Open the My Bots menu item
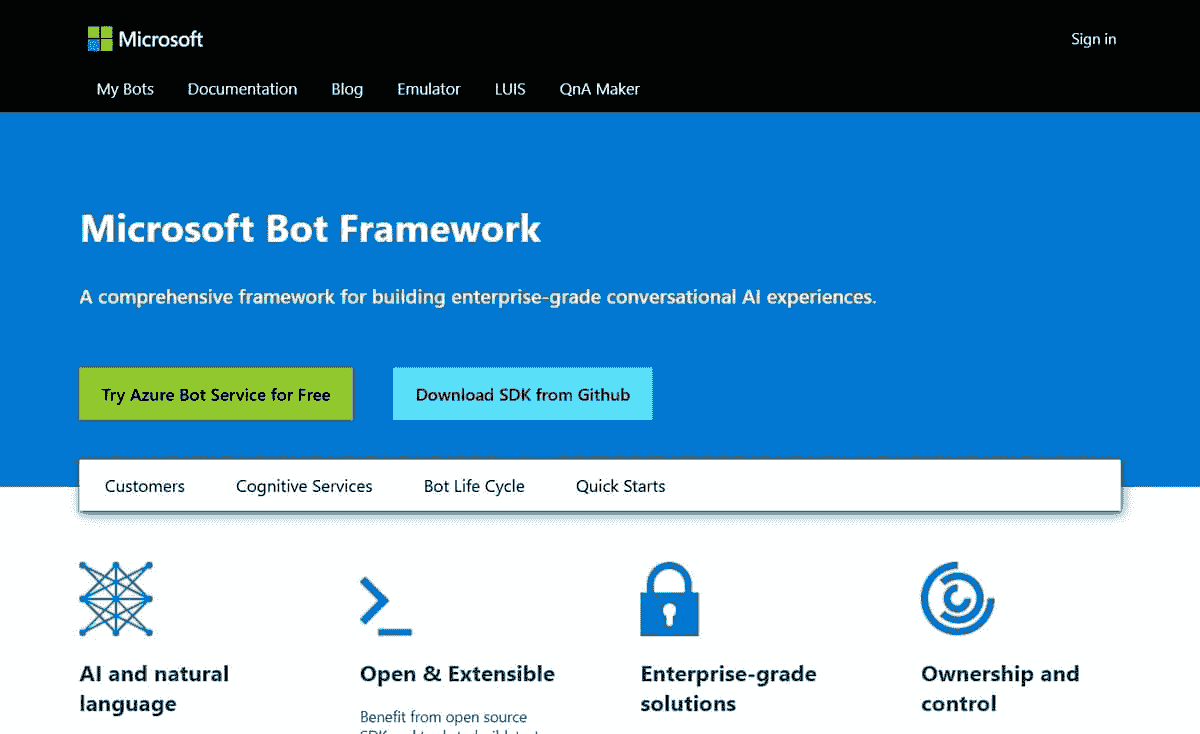1200x734 pixels. (125, 89)
